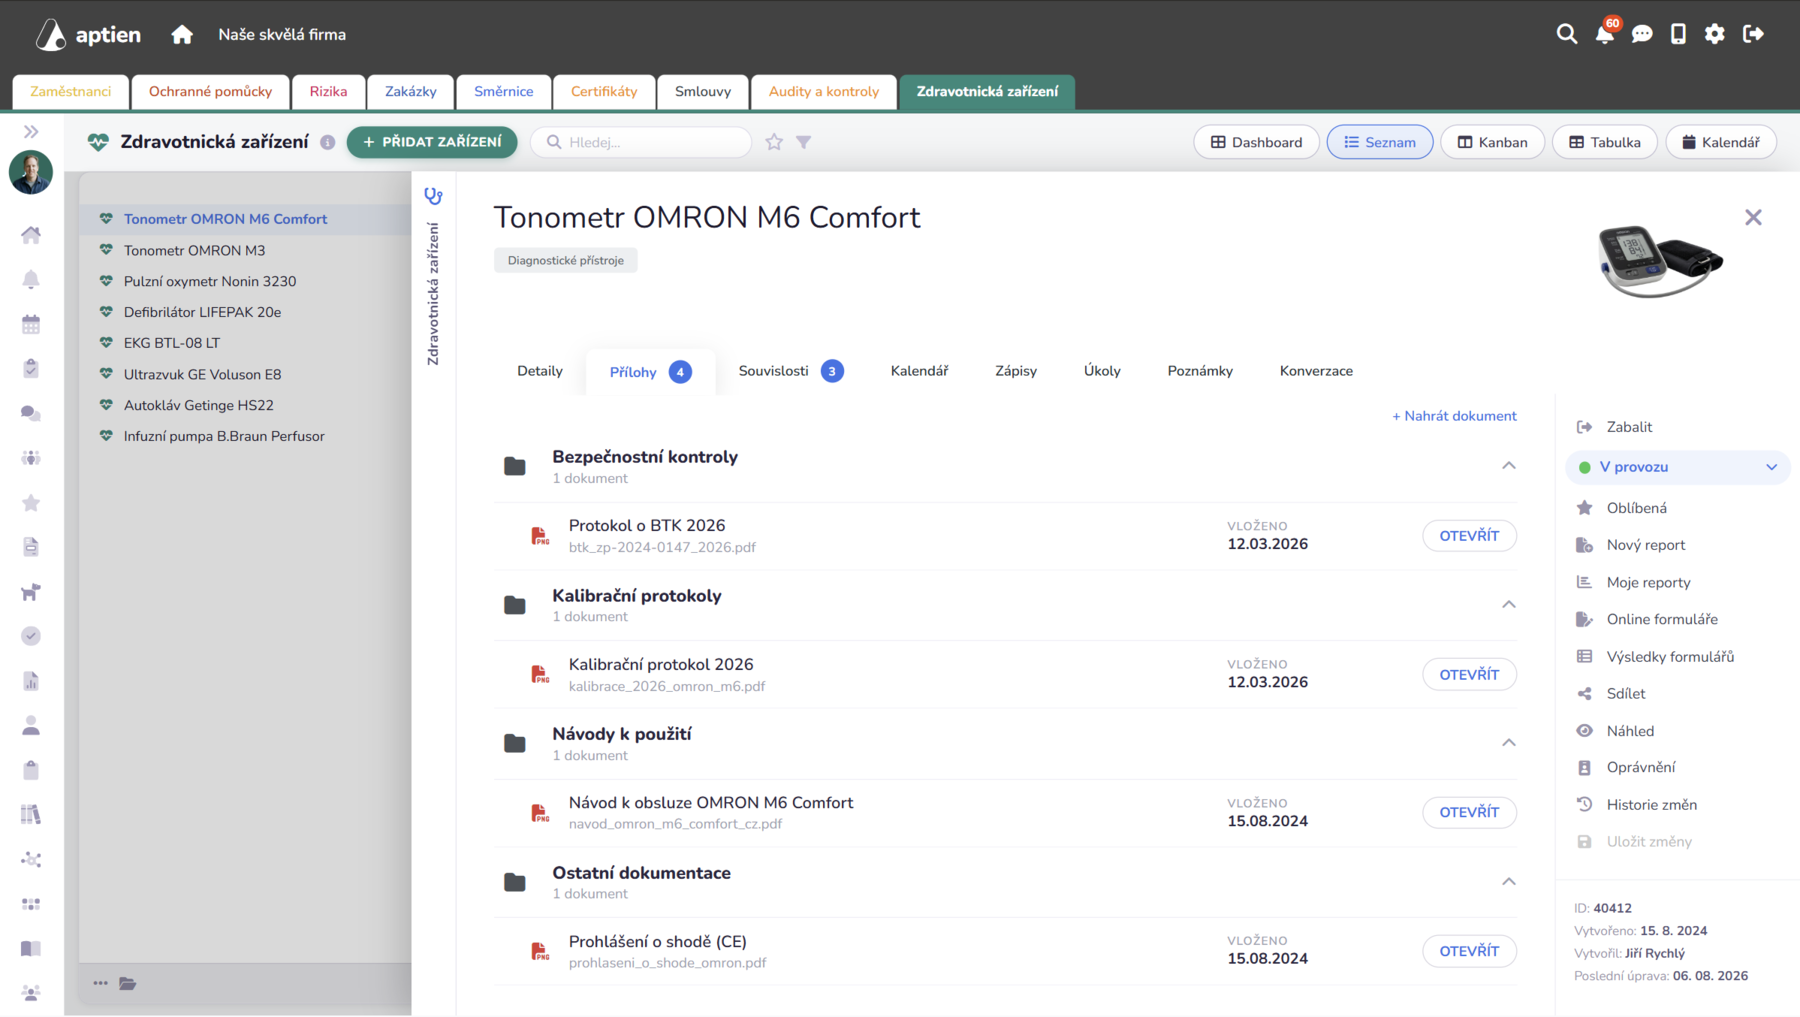Screen dimensions: 1800x1017
Task: Collapse the Bezpečnostní kontroly folder chevron
Action: click(1508, 466)
